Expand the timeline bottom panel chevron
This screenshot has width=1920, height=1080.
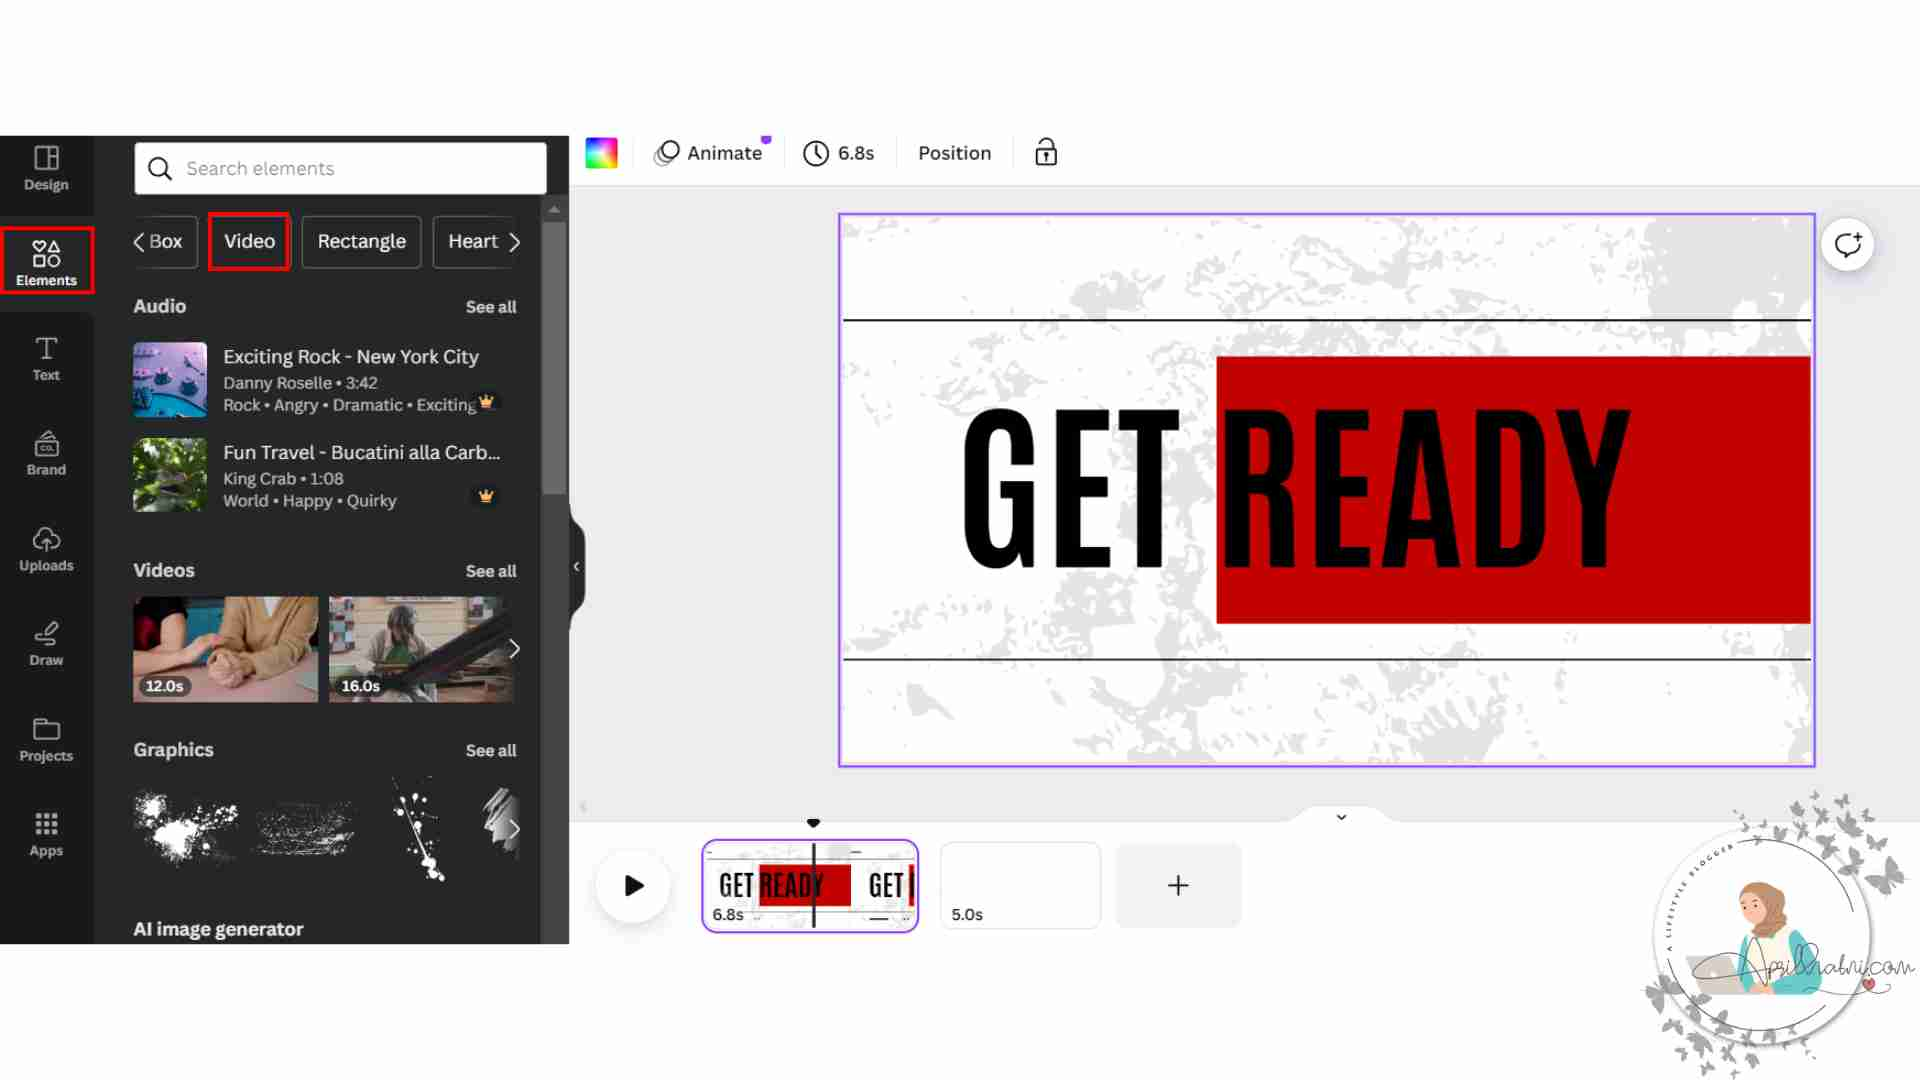tap(1341, 816)
